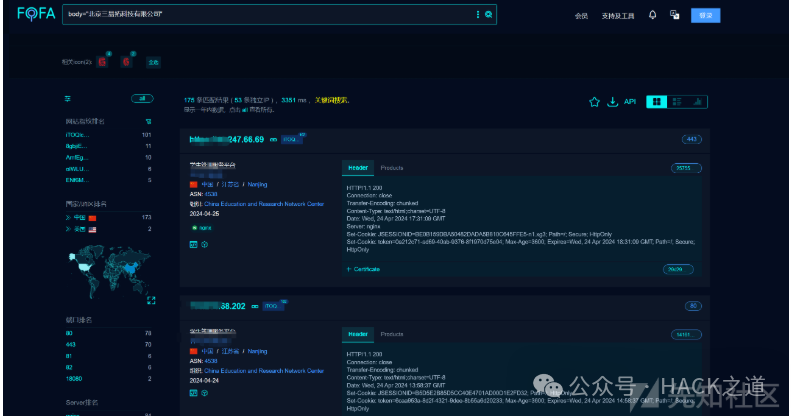
Task: Open host link ending 247.66.69
Action: point(227,139)
